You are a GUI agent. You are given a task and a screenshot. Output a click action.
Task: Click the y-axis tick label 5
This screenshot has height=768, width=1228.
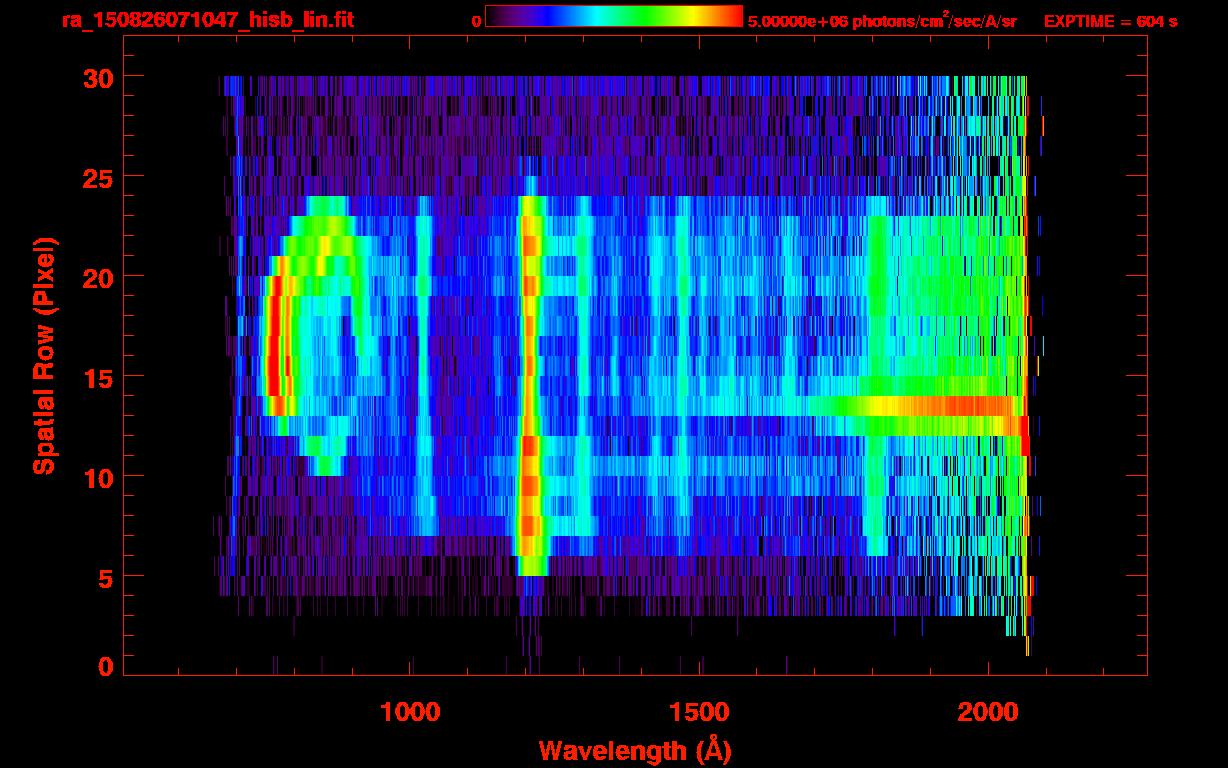[x=105, y=577]
